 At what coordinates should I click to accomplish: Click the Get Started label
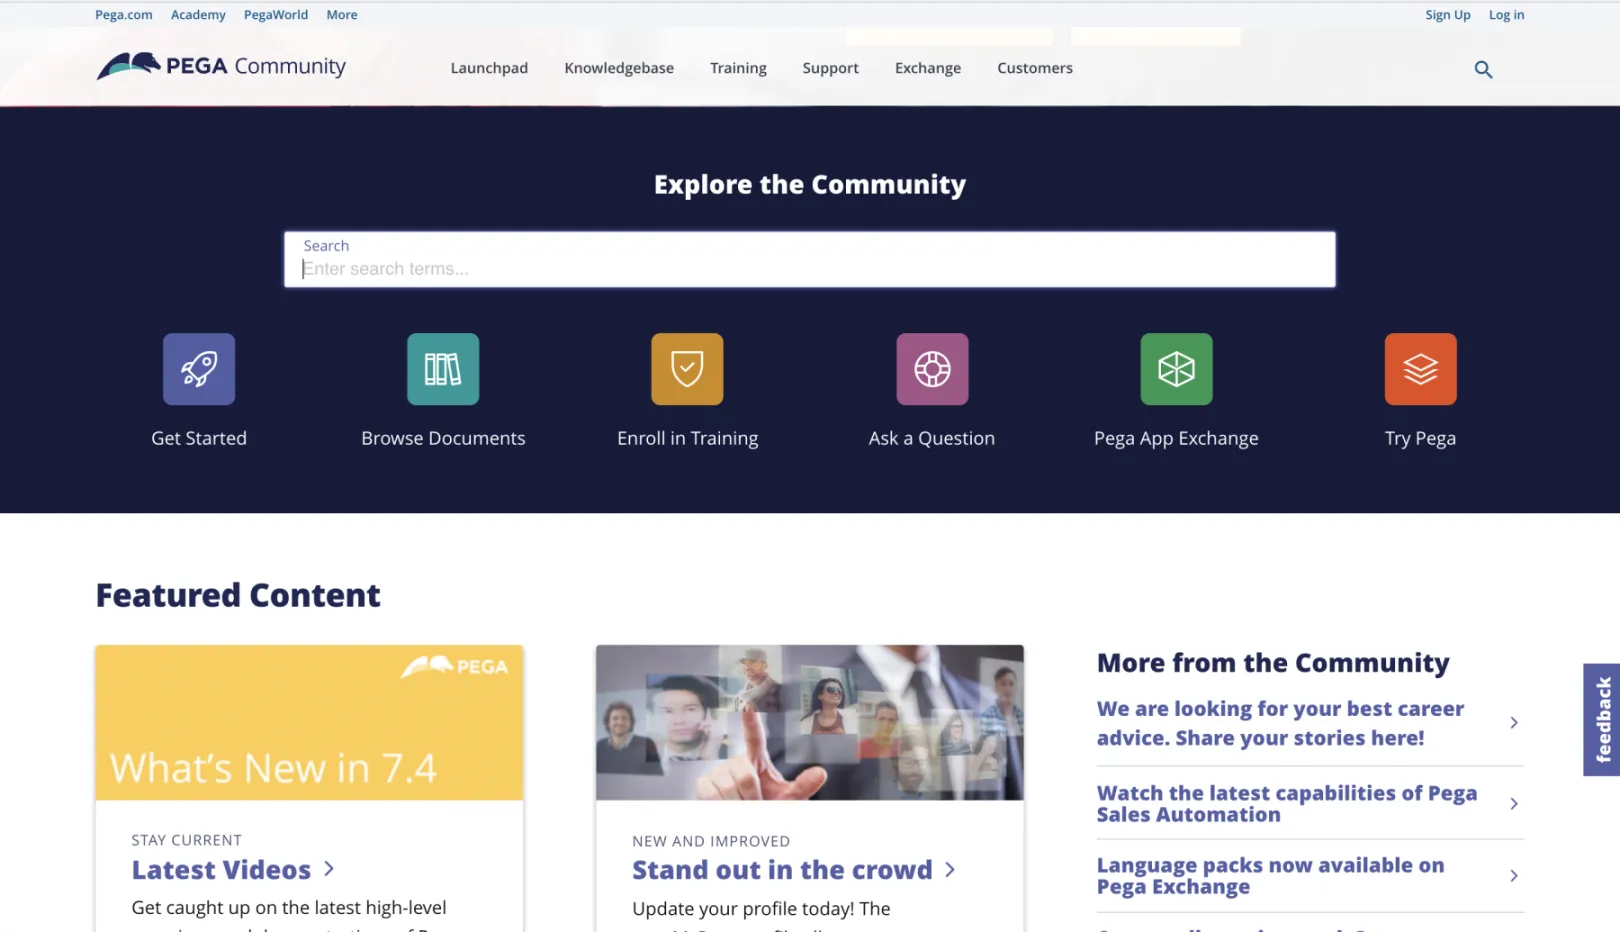click(199, 438)
